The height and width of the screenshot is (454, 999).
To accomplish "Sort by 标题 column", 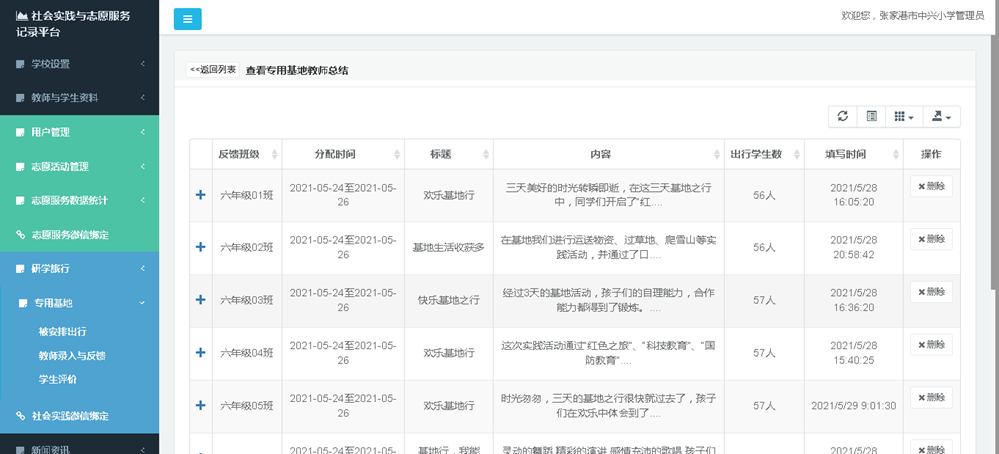I will [x=449, y=154].
